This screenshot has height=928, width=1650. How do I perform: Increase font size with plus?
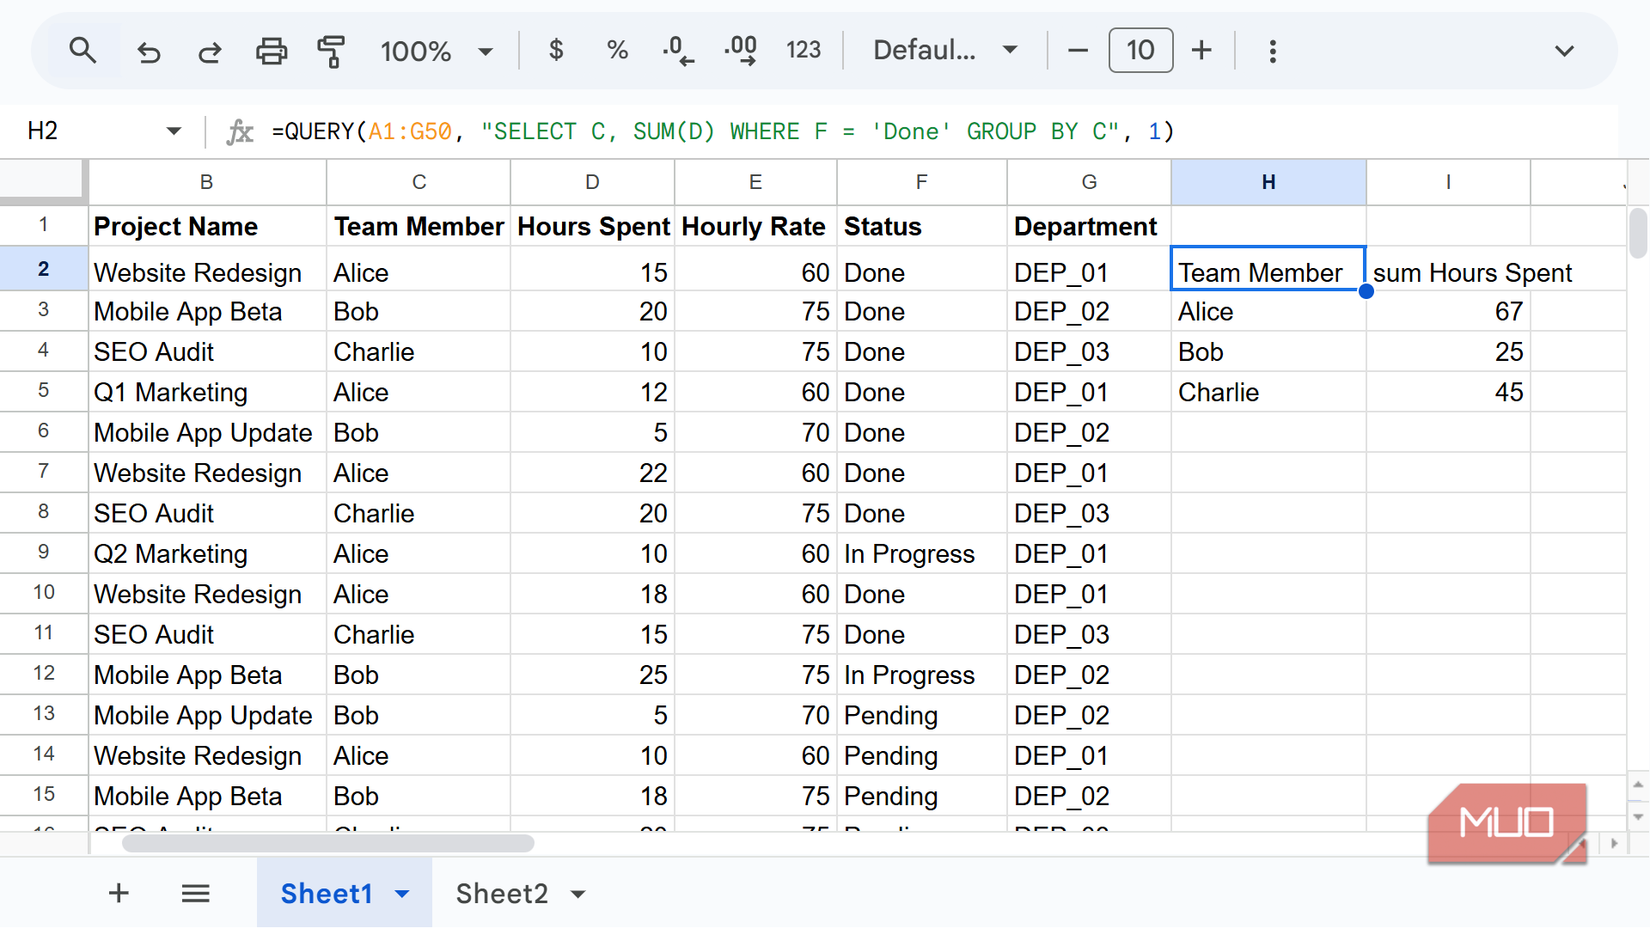click(1202, 50)
